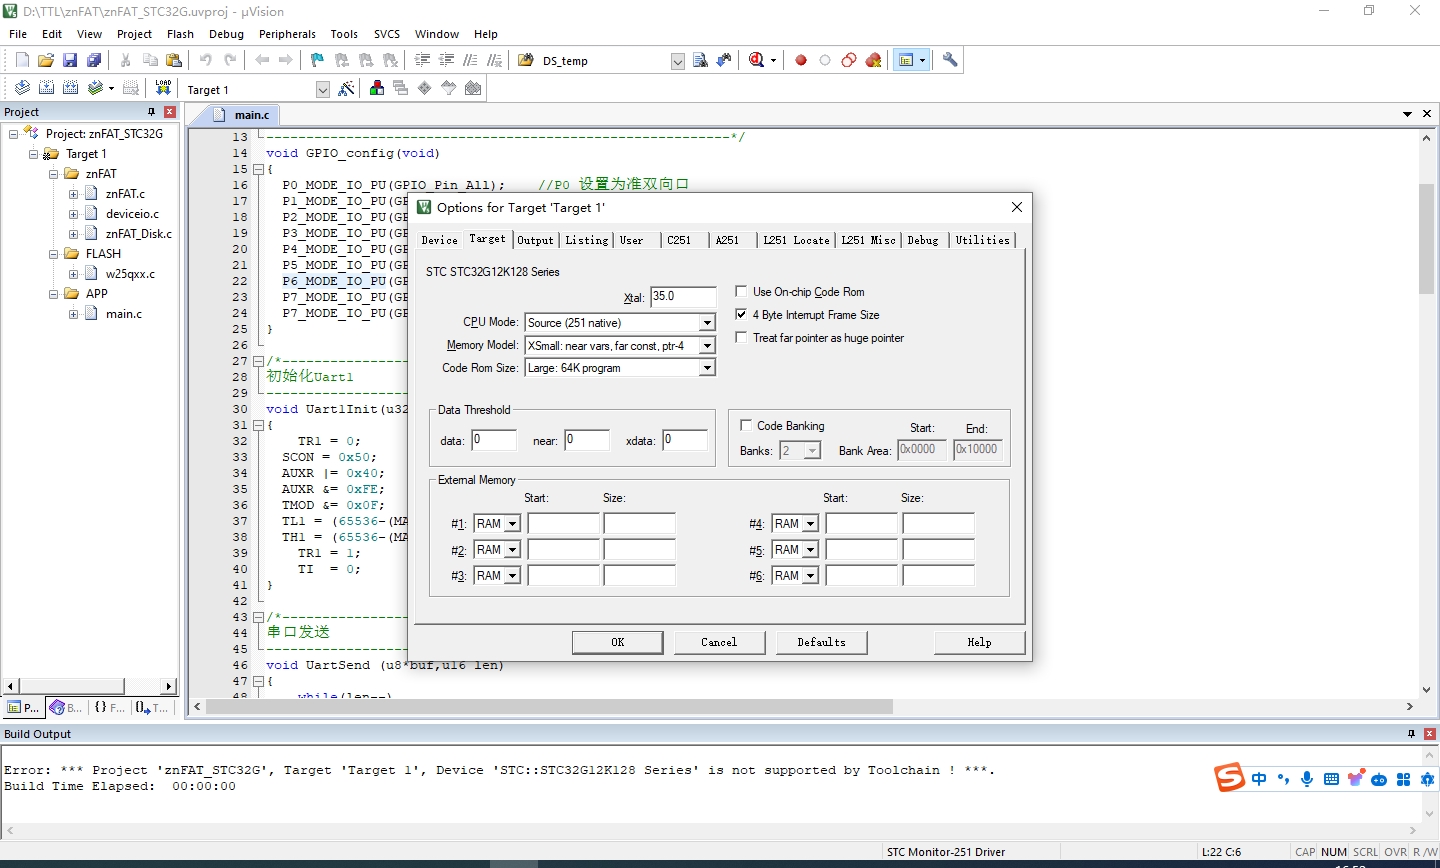Open the wrench Configuration icon
This screenshot has height=868, width=1440.
coord(950,60)
